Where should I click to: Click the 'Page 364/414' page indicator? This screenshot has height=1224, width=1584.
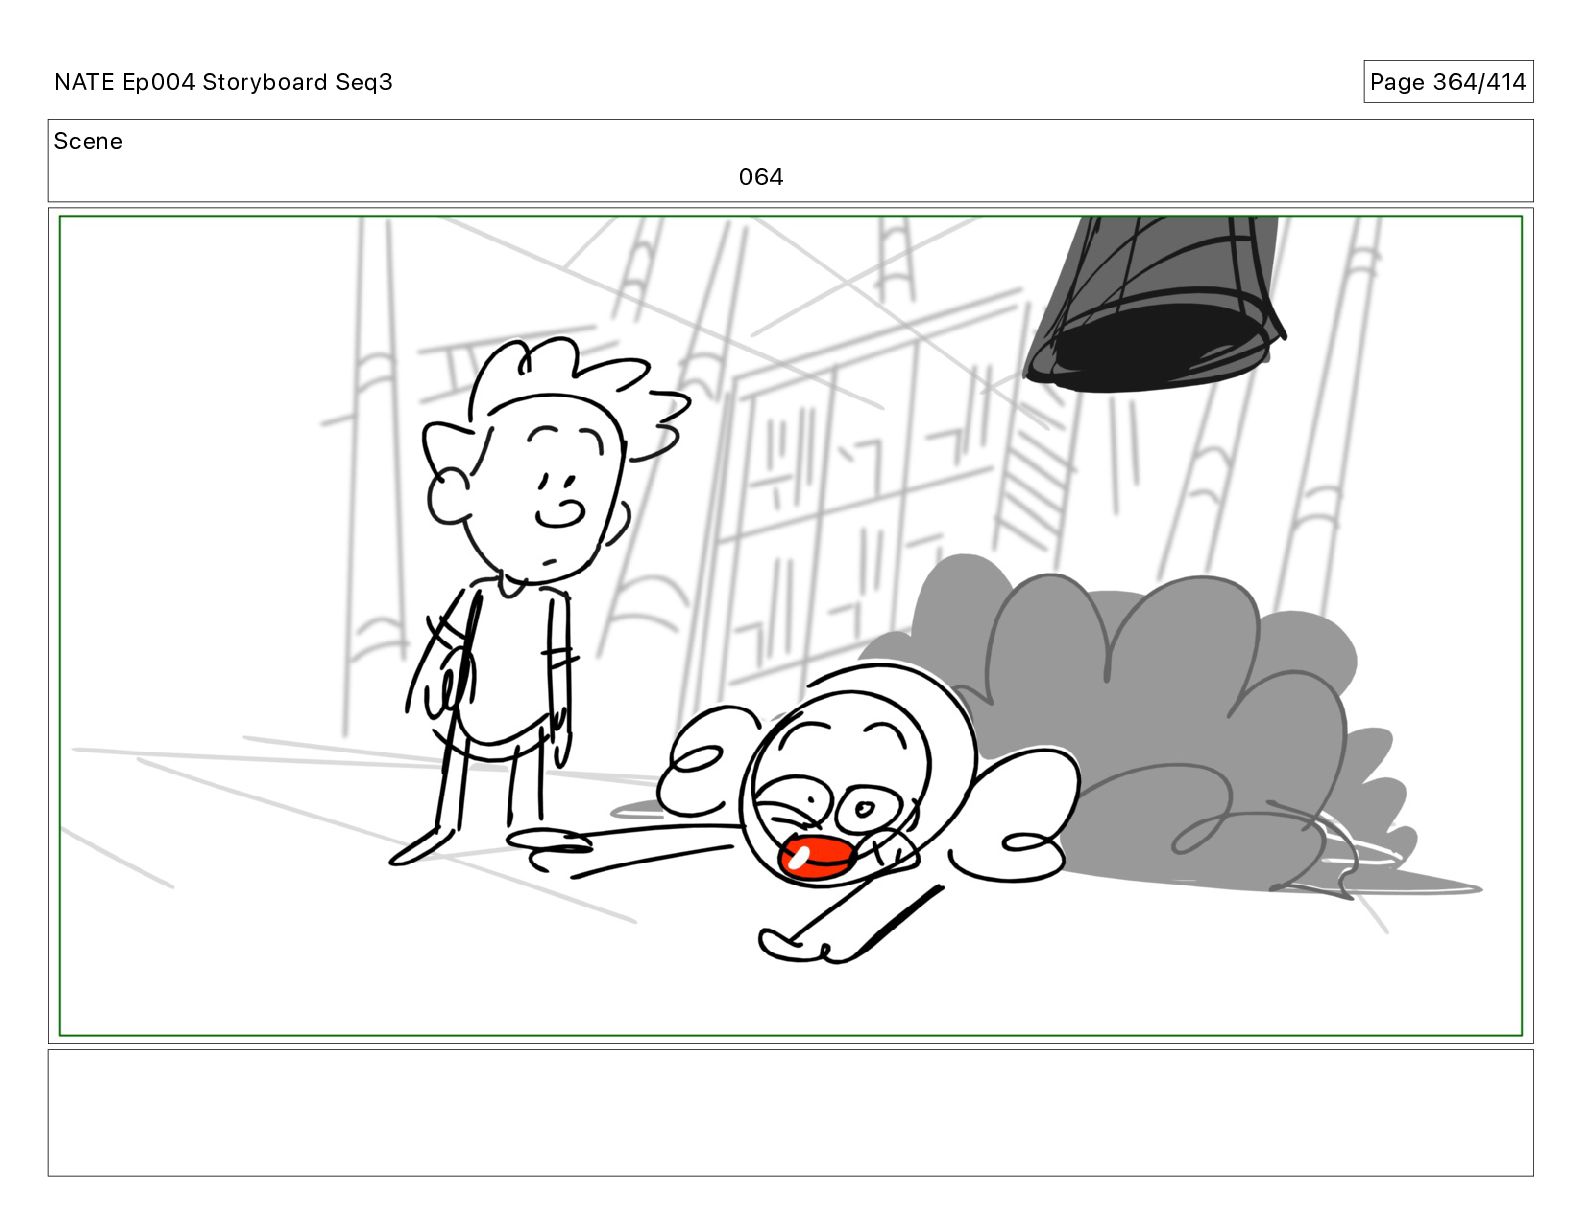coord(1448,82)
